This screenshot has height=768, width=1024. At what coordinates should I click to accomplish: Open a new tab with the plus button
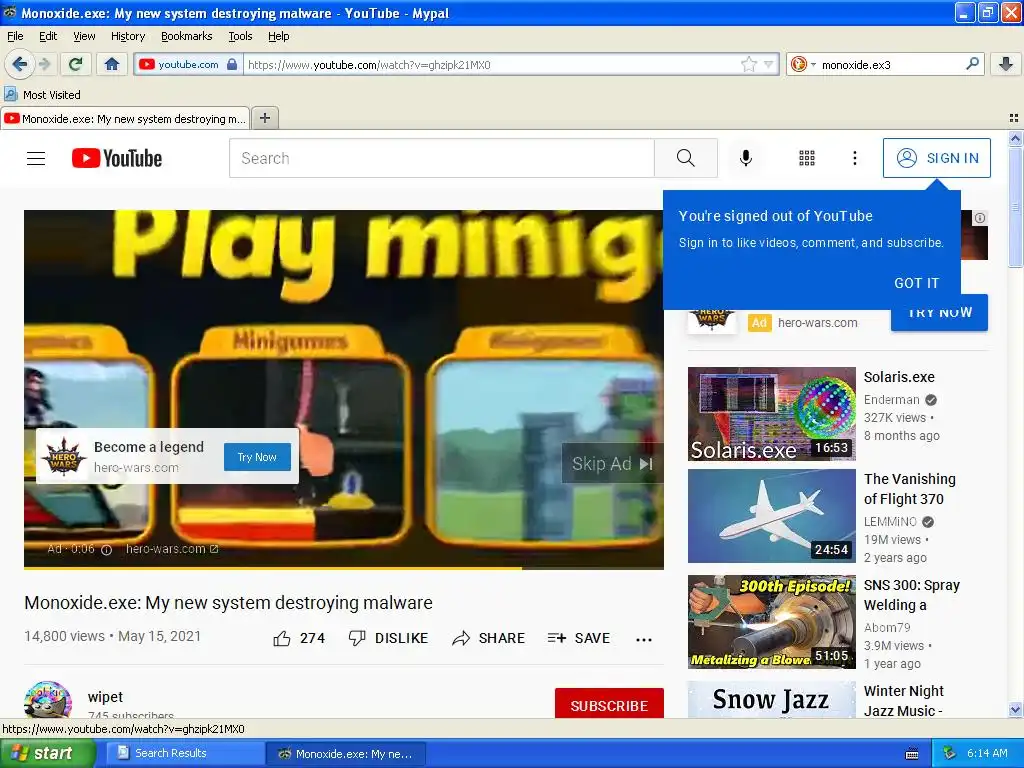pos(264,118)
